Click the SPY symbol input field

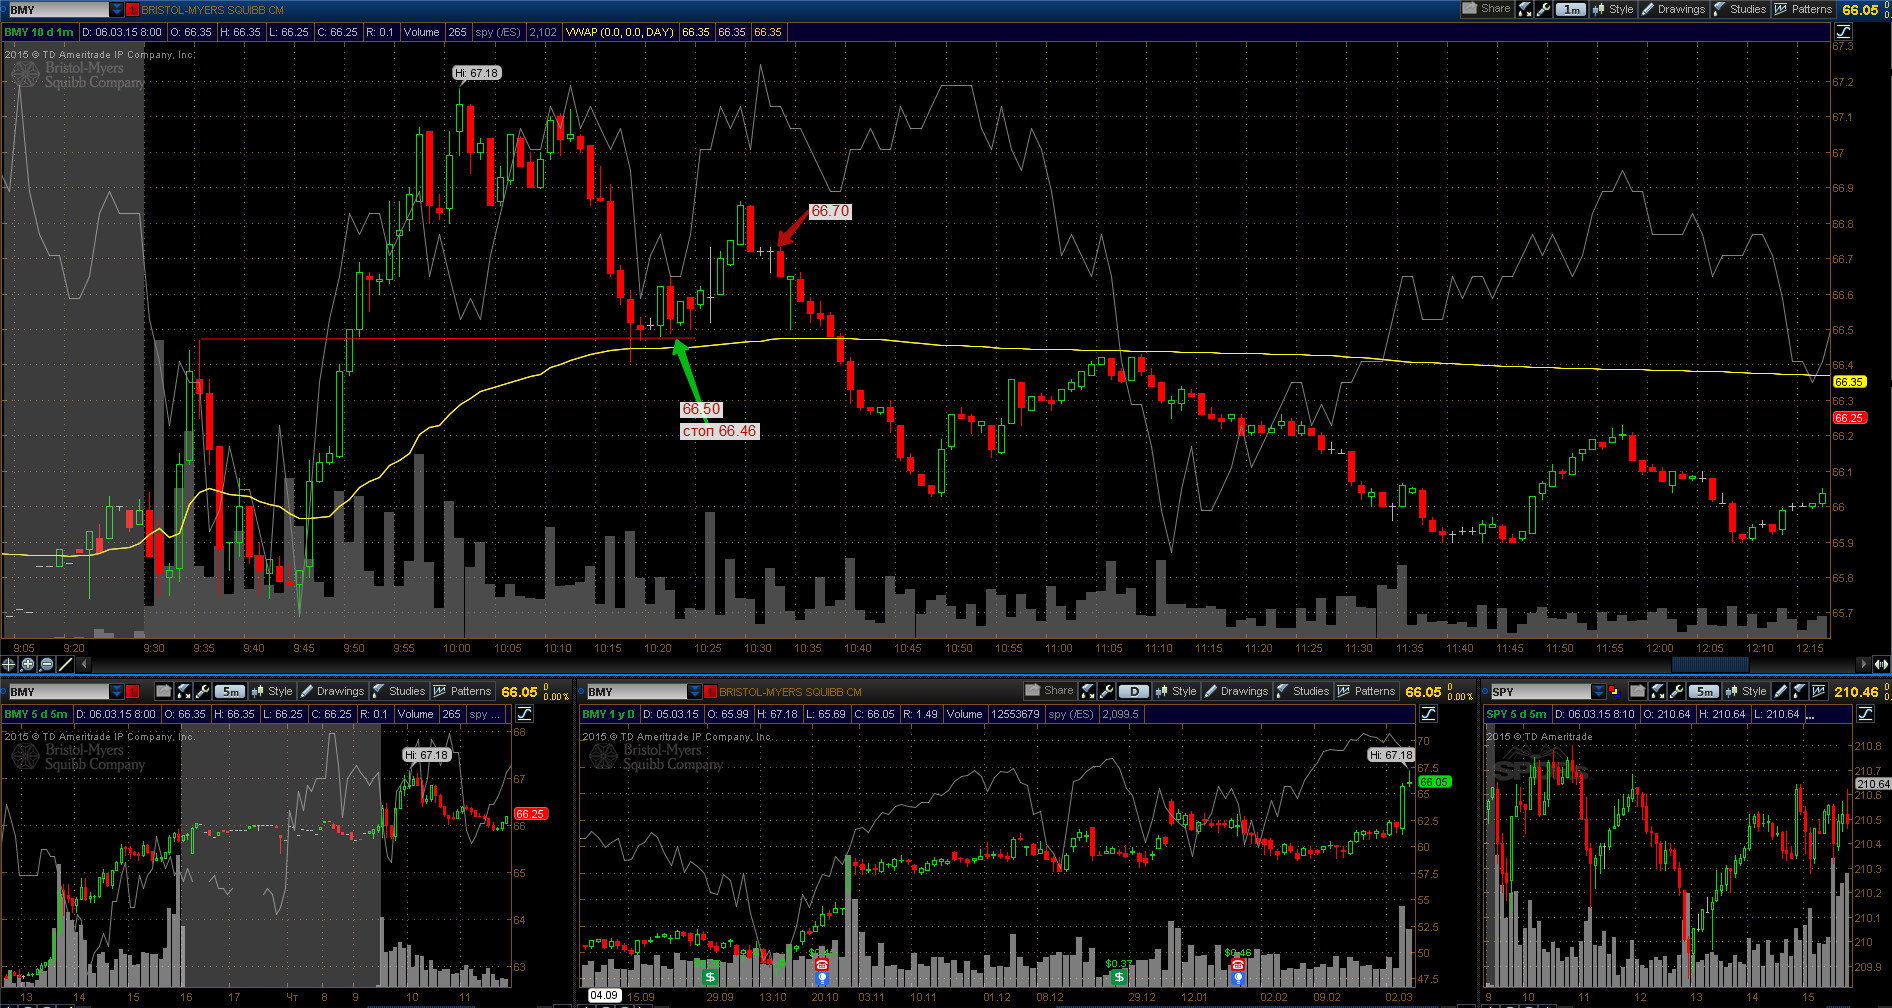click(1540, 691)
